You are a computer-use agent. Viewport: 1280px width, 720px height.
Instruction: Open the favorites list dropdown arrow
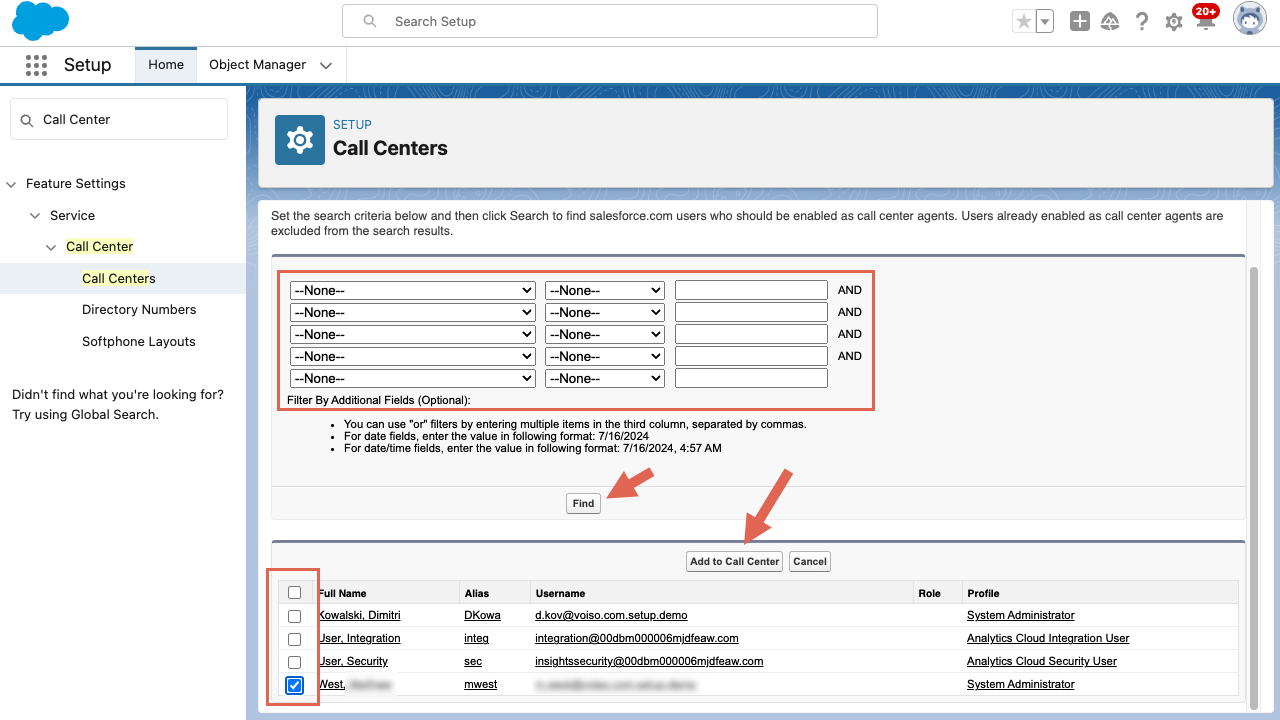[1045, 21]
